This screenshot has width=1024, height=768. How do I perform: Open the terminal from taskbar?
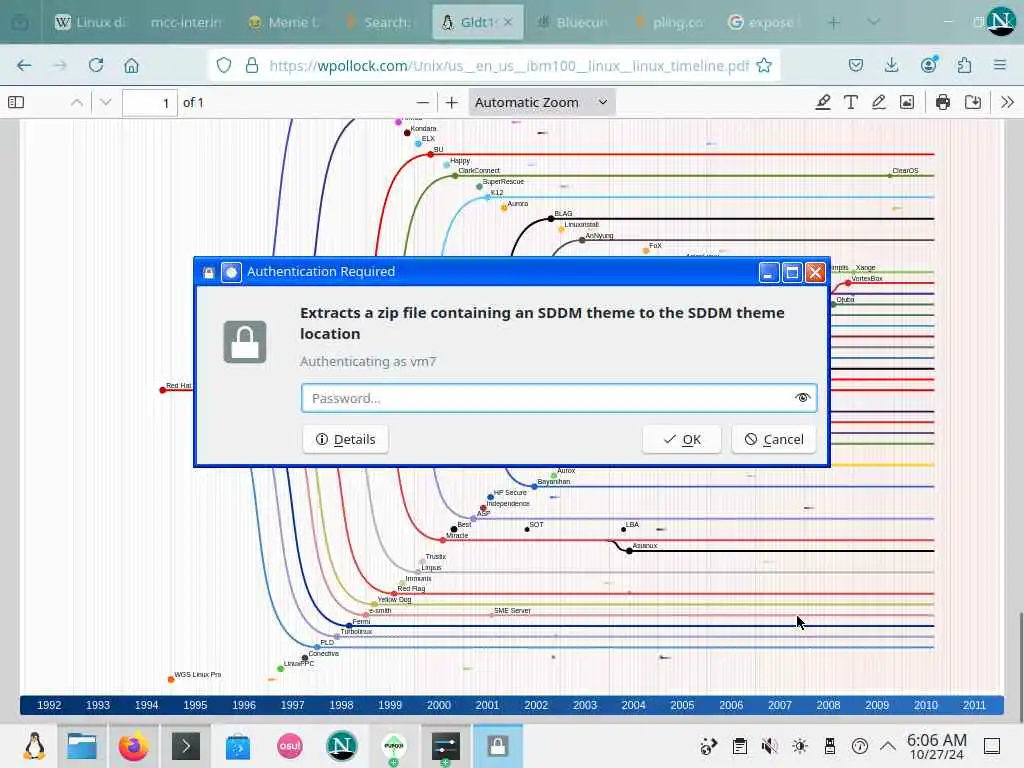pos(185,746)
